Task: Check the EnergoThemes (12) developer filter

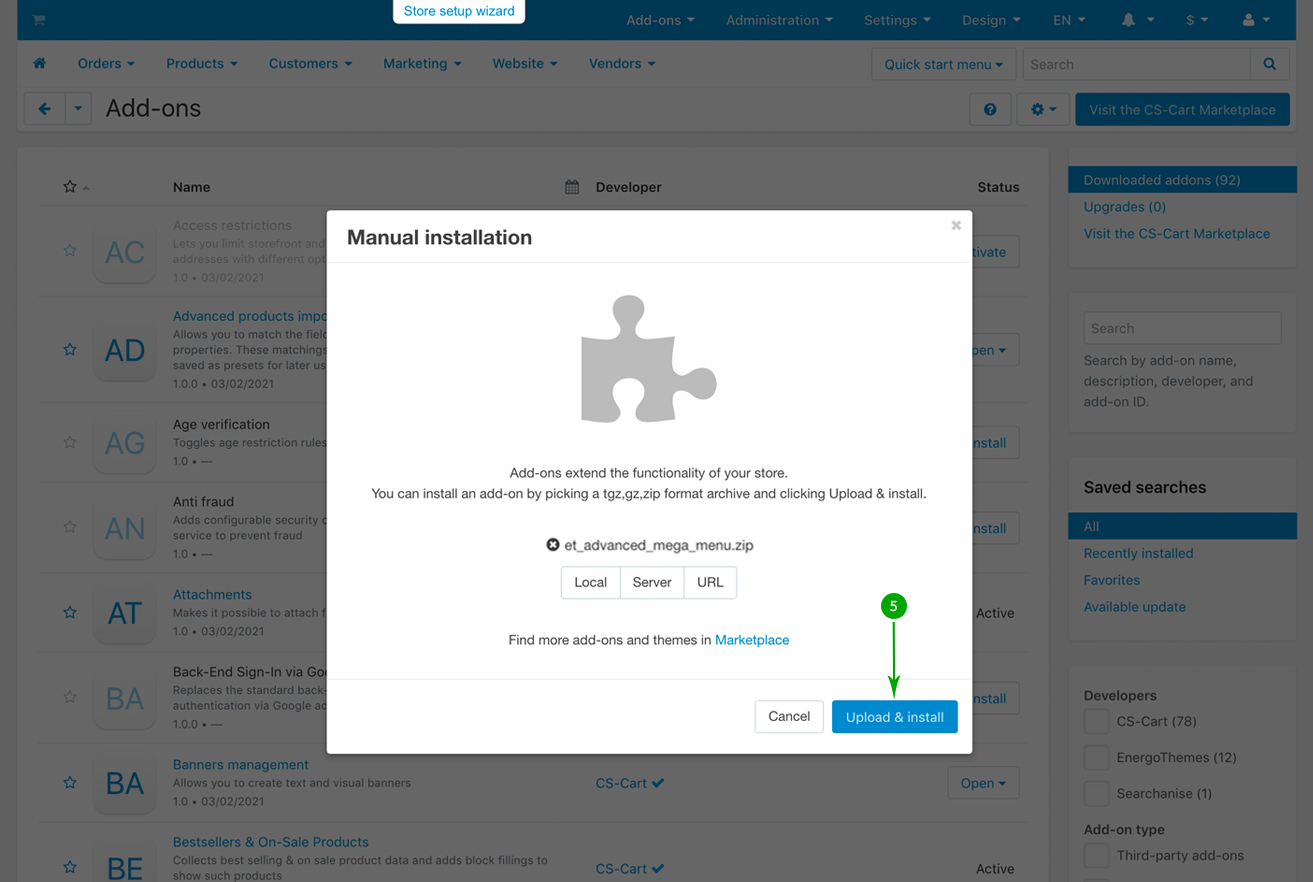Action: [1096, 758]
